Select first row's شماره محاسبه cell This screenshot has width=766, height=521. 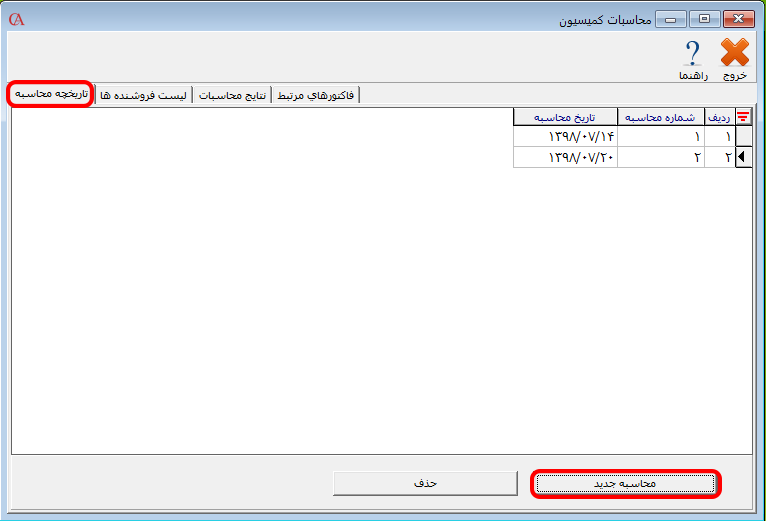tap(660, 136)
